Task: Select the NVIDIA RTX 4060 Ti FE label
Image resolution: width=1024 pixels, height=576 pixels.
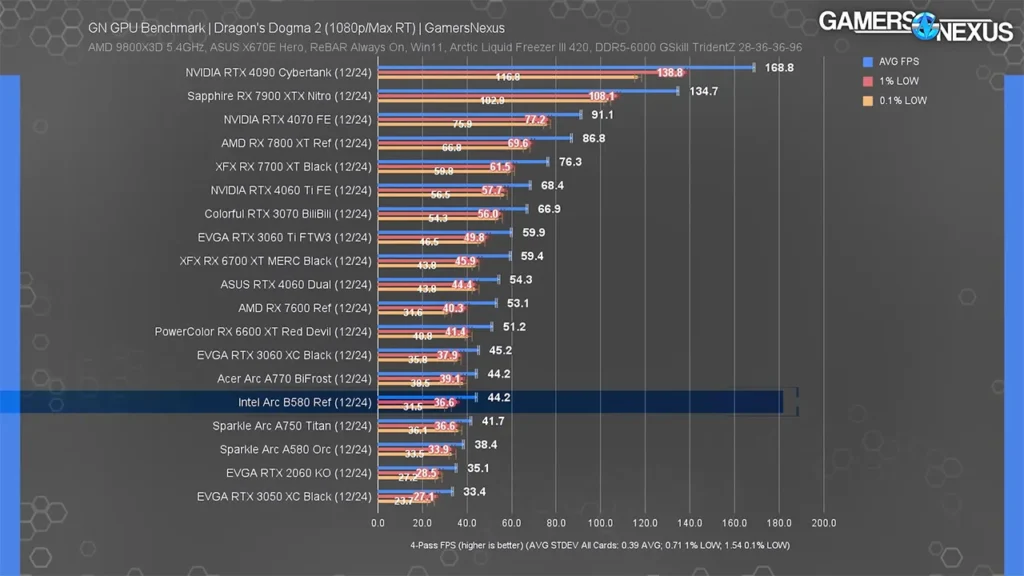Action: pos(291,190)
